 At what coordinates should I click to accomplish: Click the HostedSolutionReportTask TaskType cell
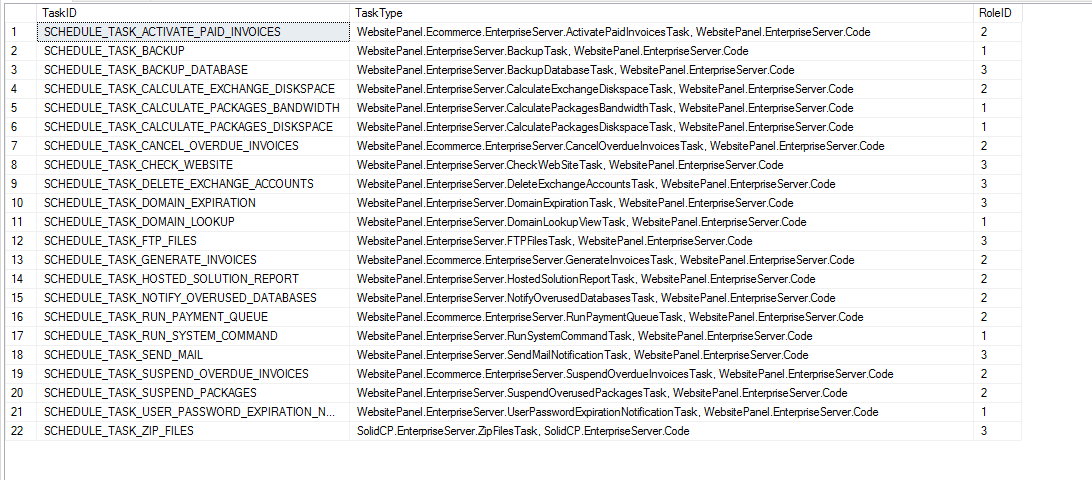(x=662, y=279)
